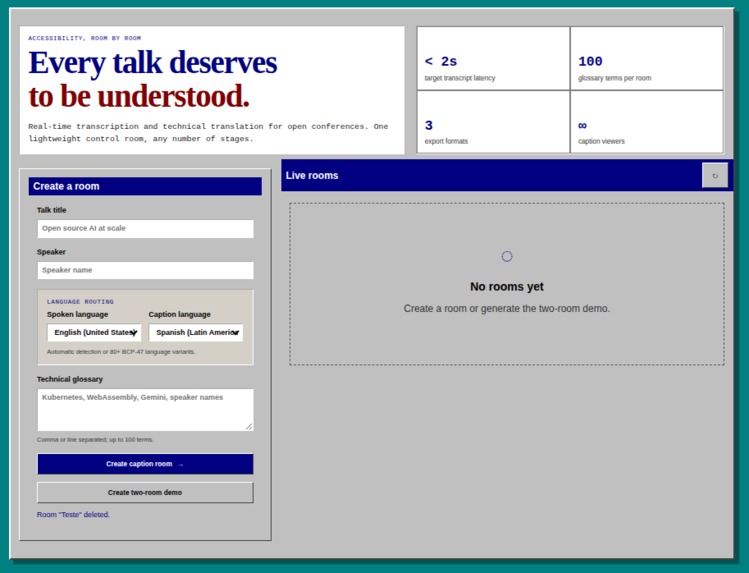This screenshot has height=573, width=749.
Task: Click the 'to be understood.' headline line
Action: coord(139,96)
